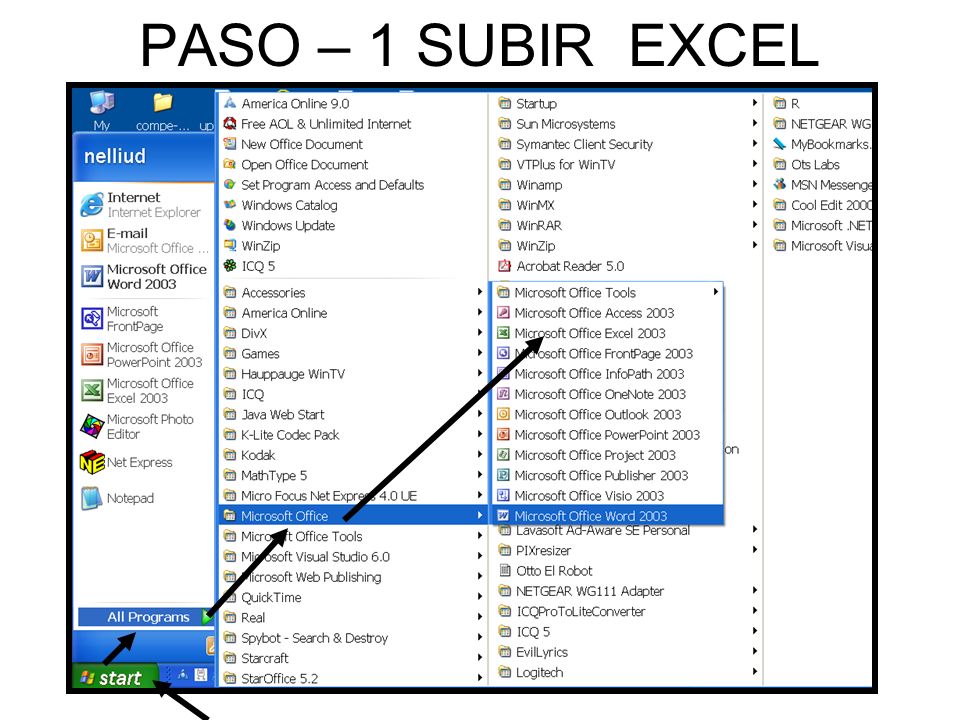Open Word 2003 icon in pinned list
Viewport: 960px width, 720px height.
click(92, 277)
